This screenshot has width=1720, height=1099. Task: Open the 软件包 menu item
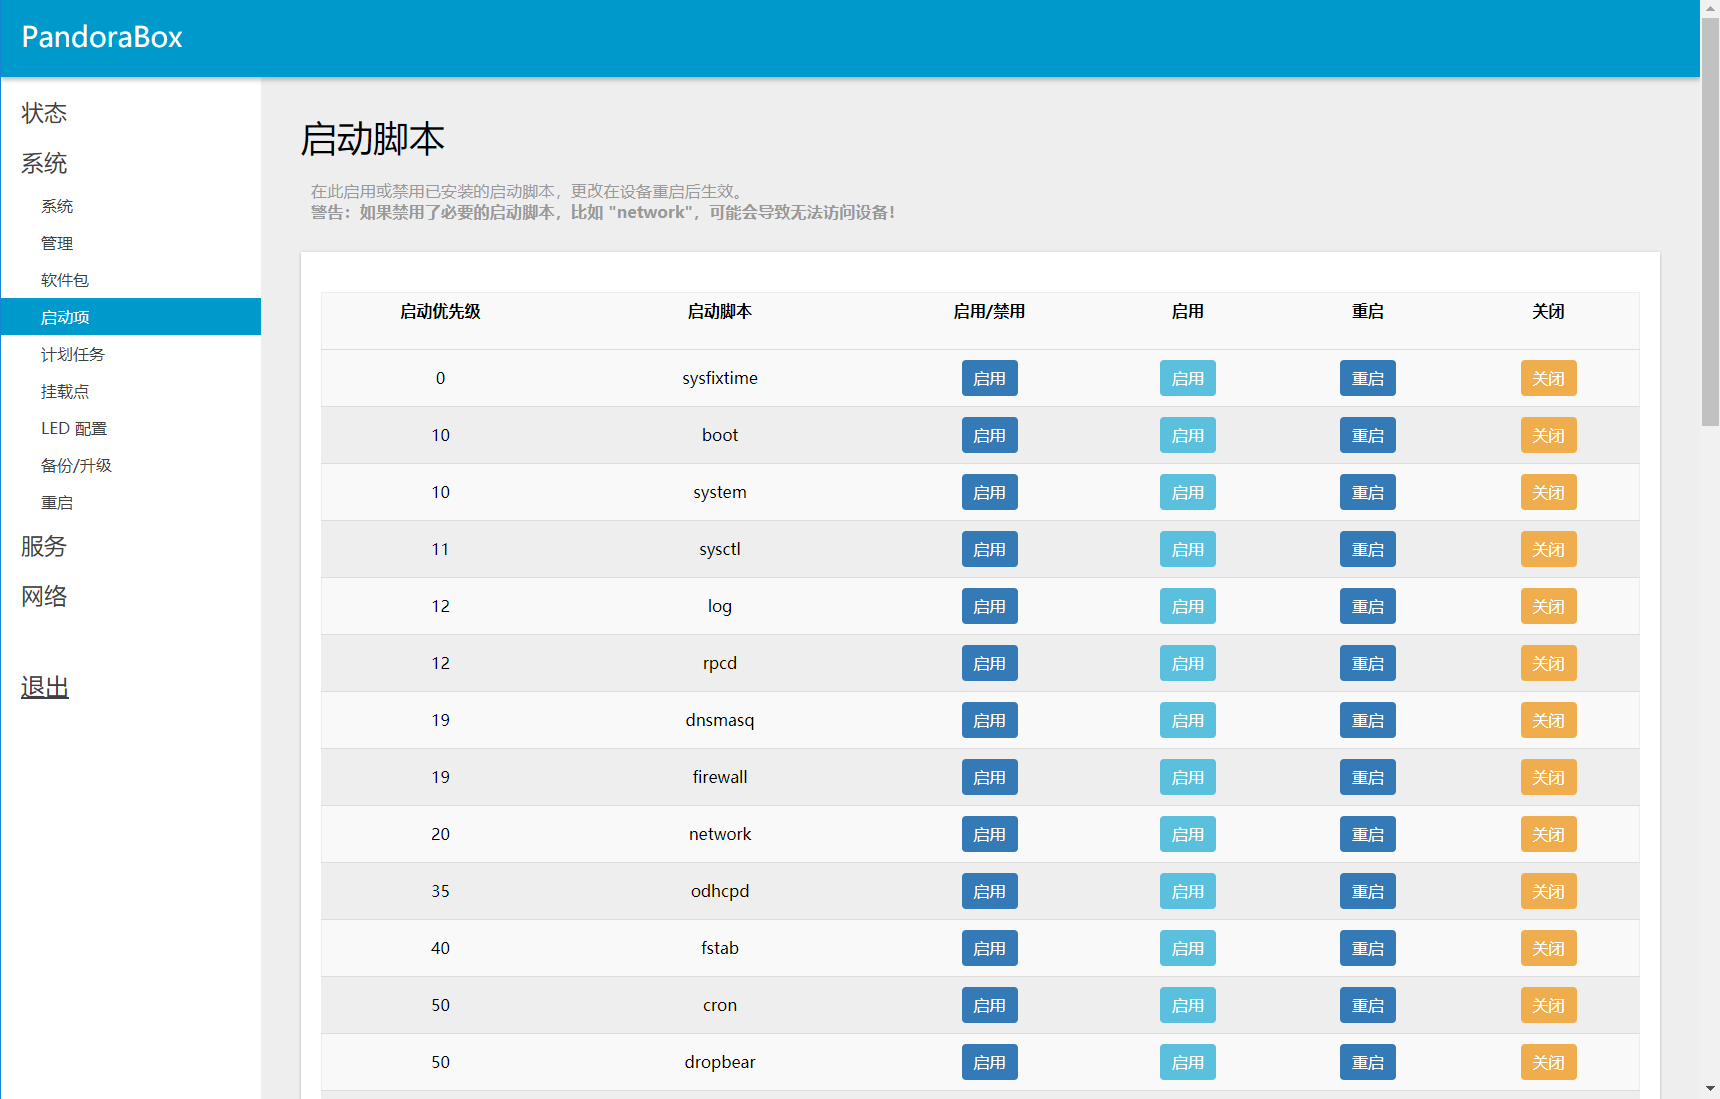coord(65,280)
